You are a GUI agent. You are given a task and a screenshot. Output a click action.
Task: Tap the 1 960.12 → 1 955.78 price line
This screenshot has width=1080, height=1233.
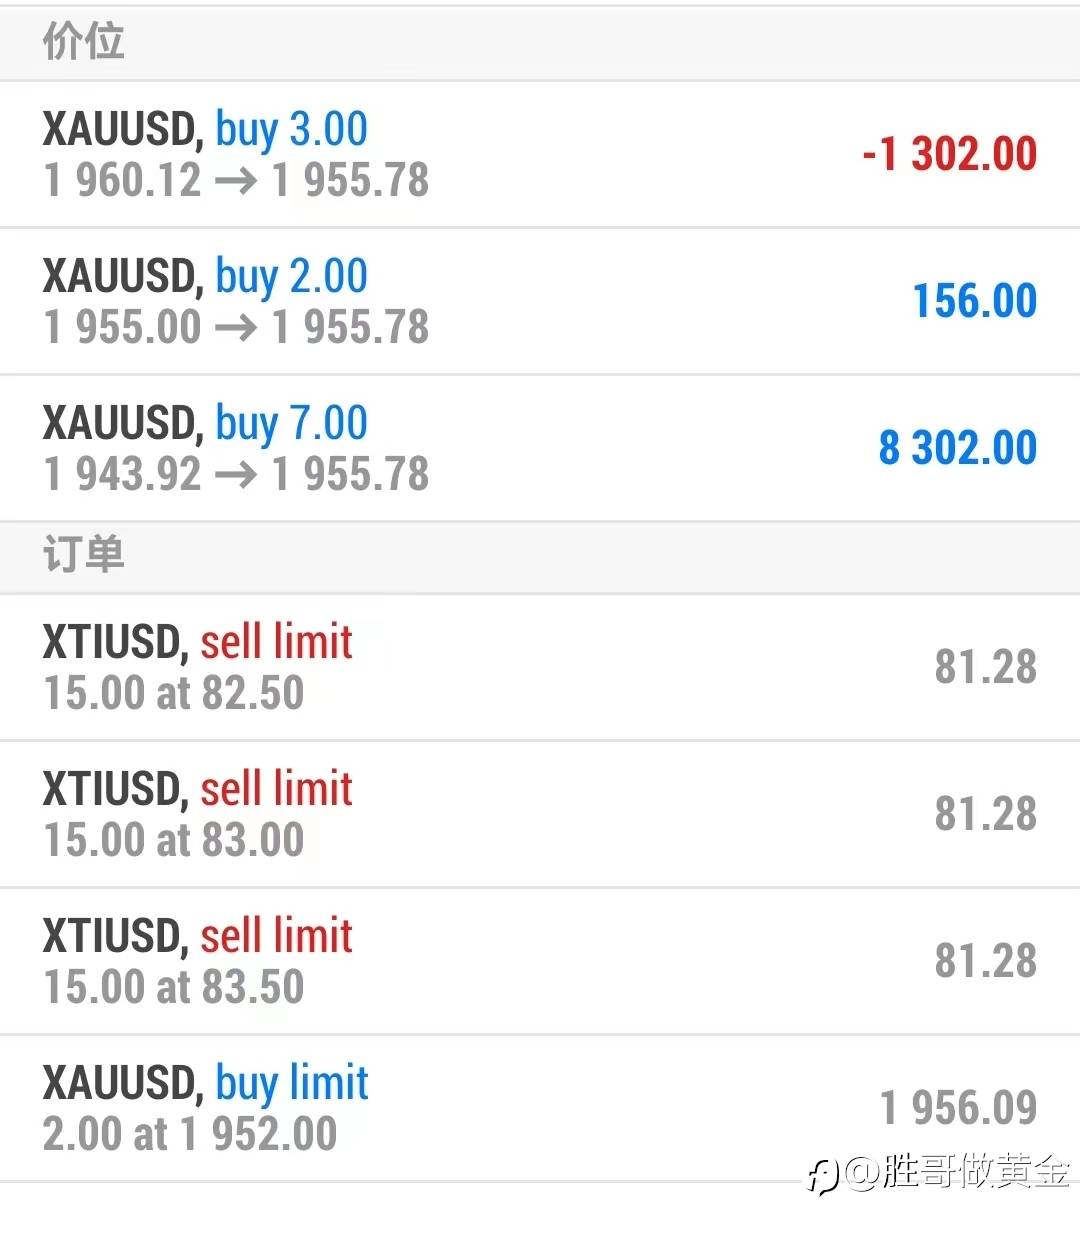[x=236, y=181]
